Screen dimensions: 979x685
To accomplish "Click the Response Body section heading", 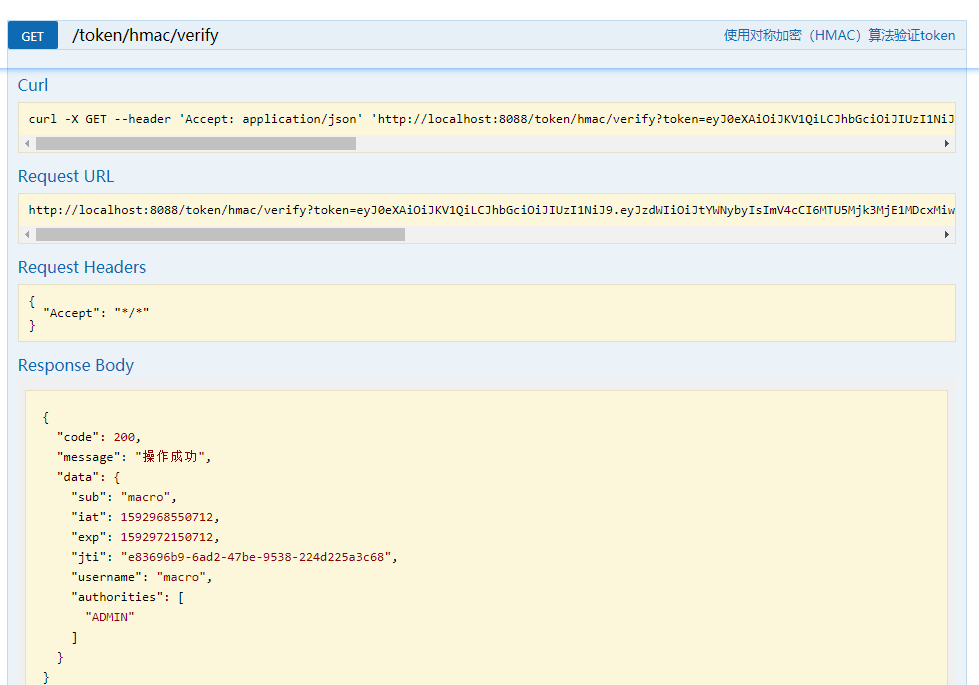I will tap(76, 365).
